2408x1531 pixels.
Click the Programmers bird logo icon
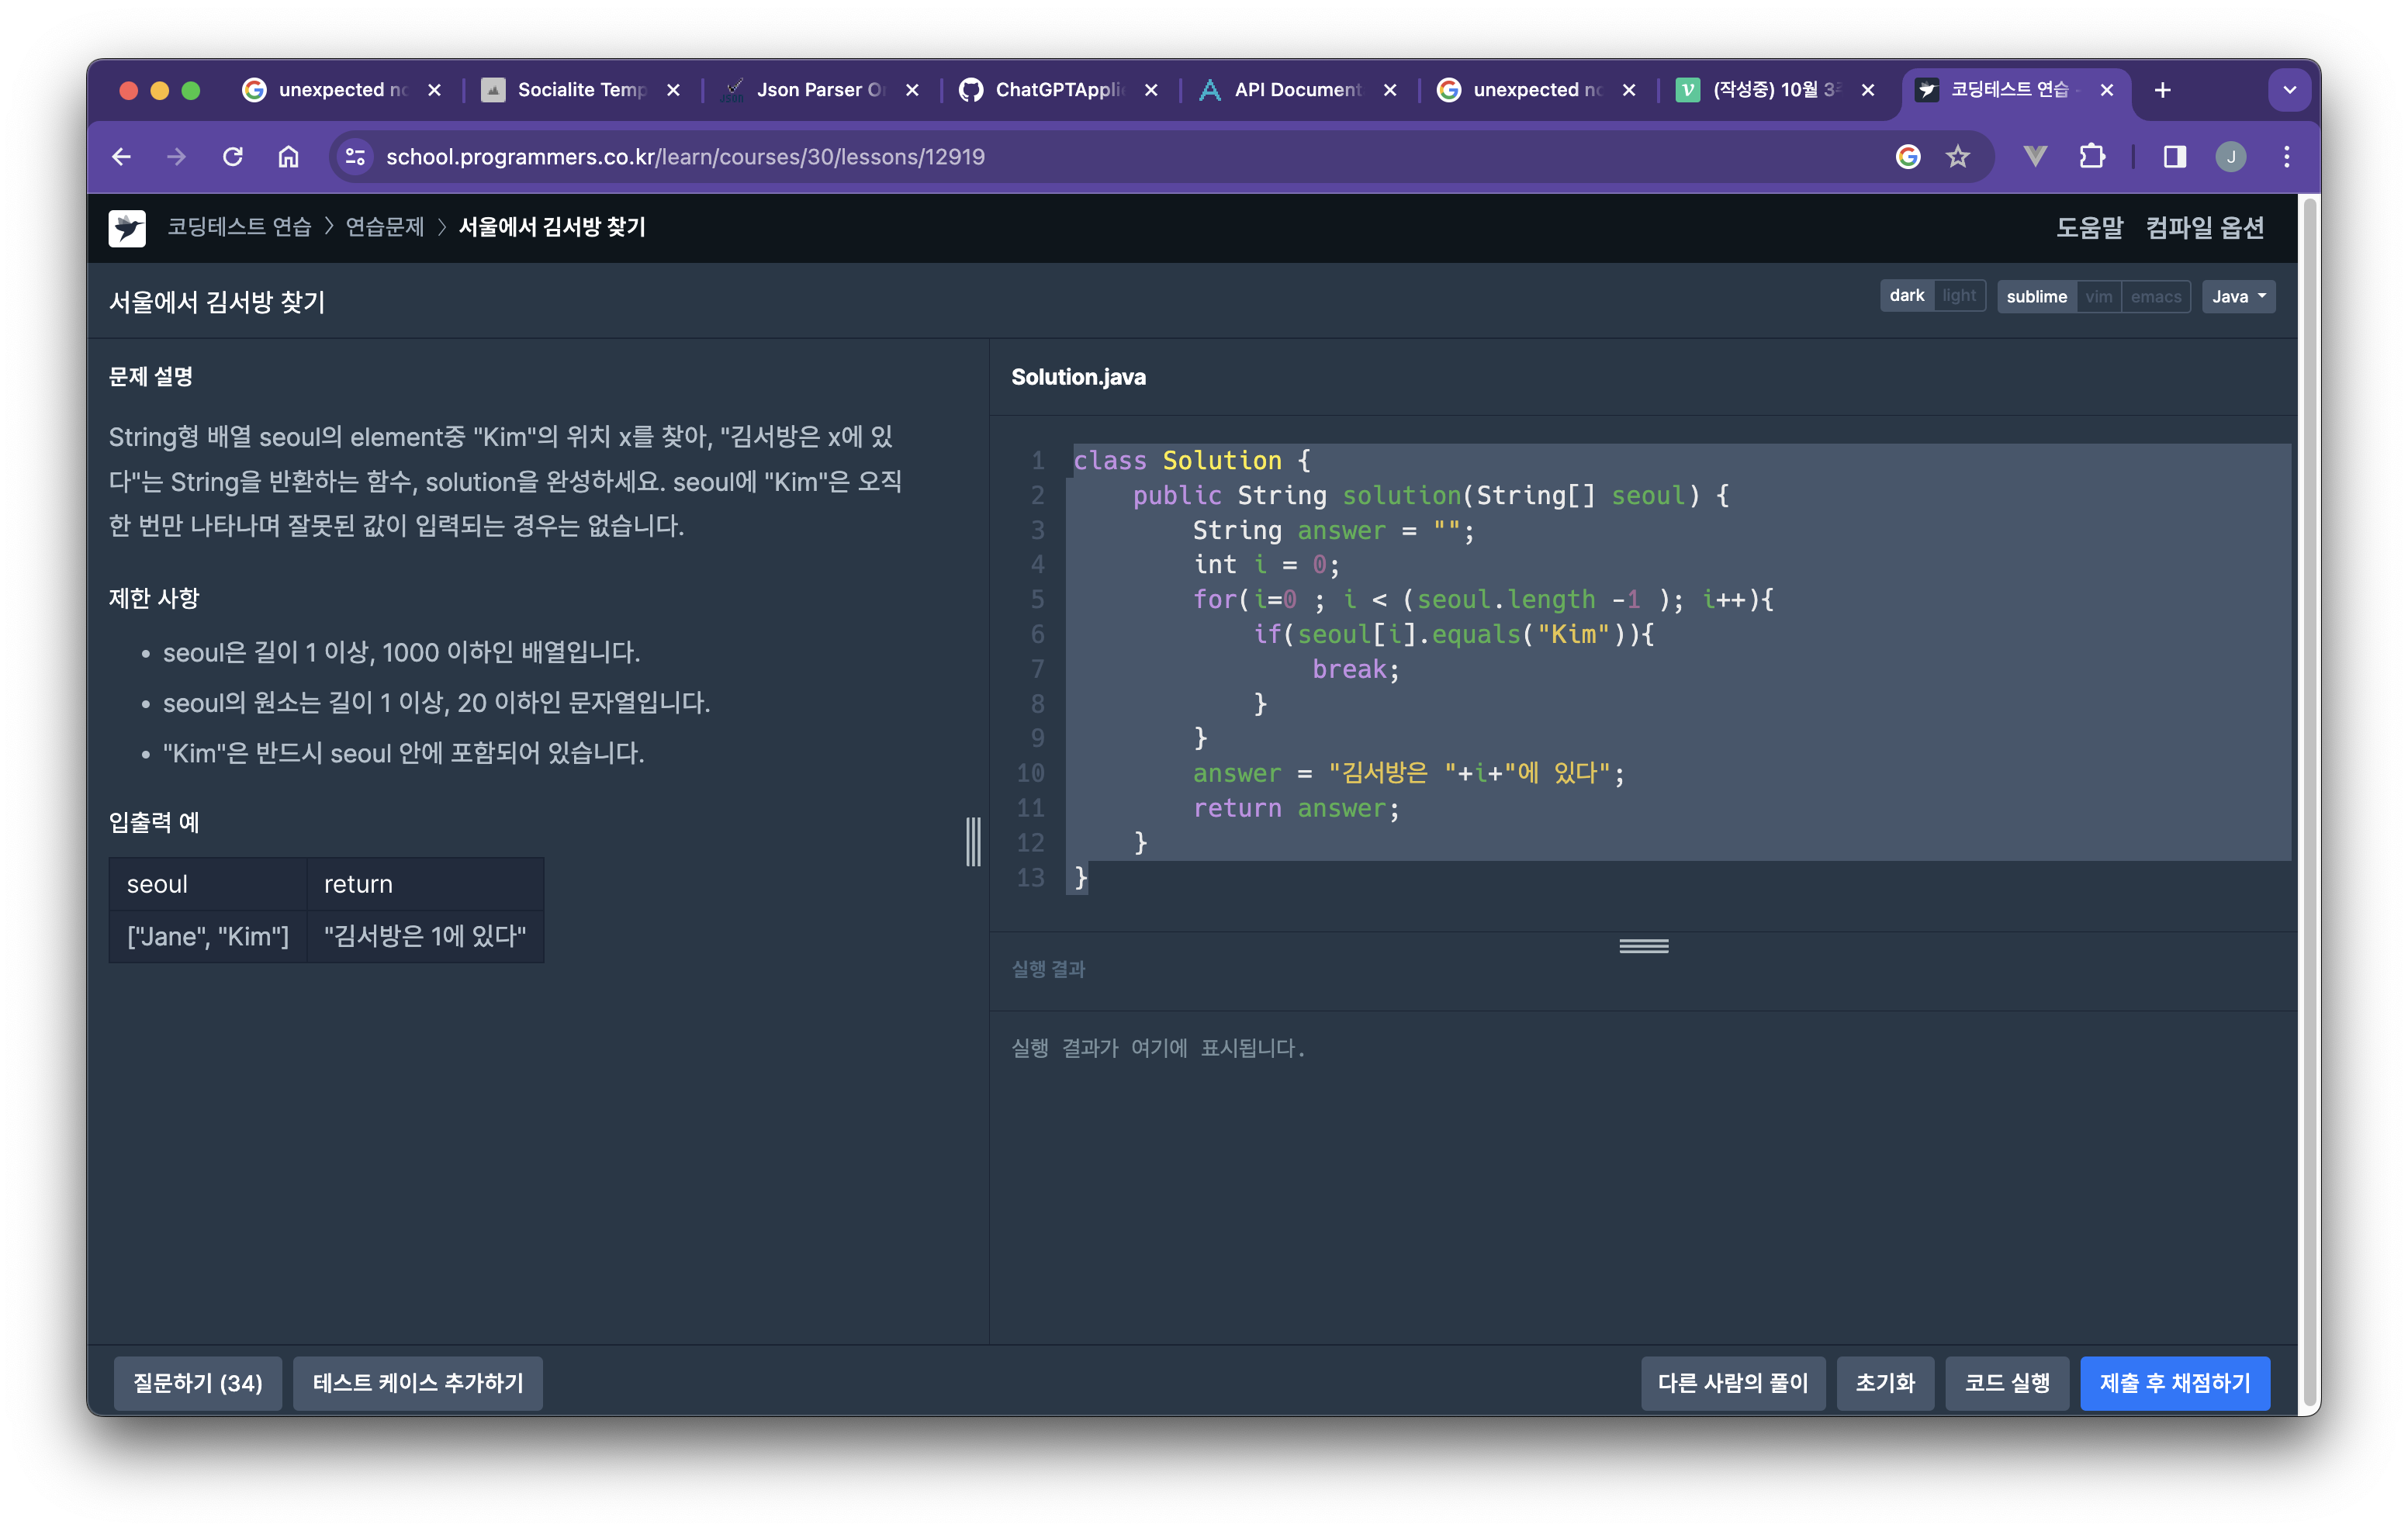coord(127,228)
